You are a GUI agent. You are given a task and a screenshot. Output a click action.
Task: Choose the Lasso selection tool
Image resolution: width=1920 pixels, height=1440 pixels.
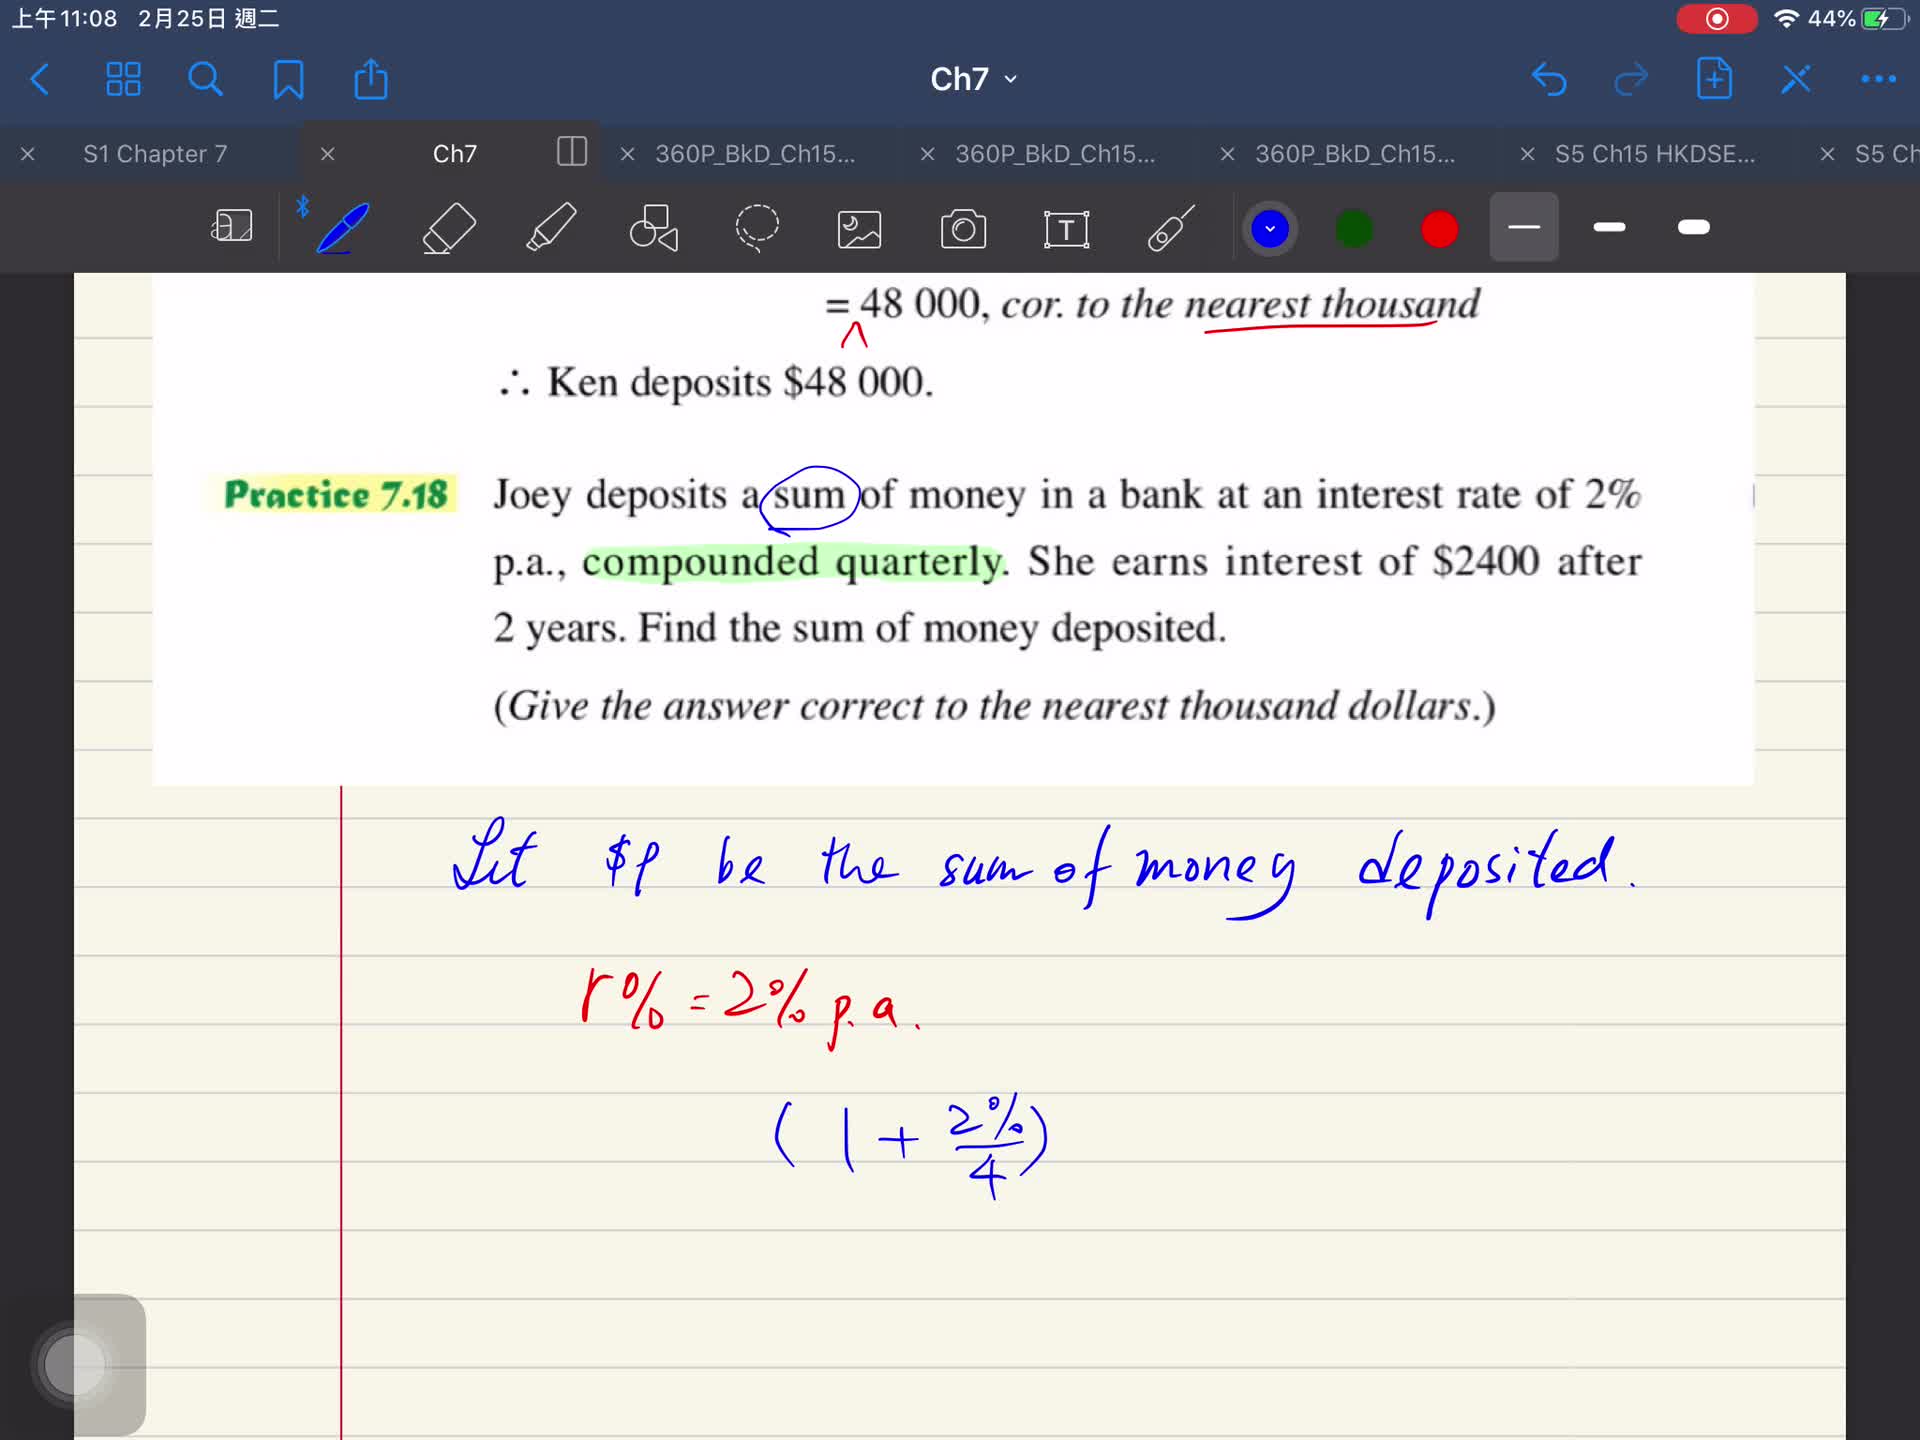(x=757, y=228)
